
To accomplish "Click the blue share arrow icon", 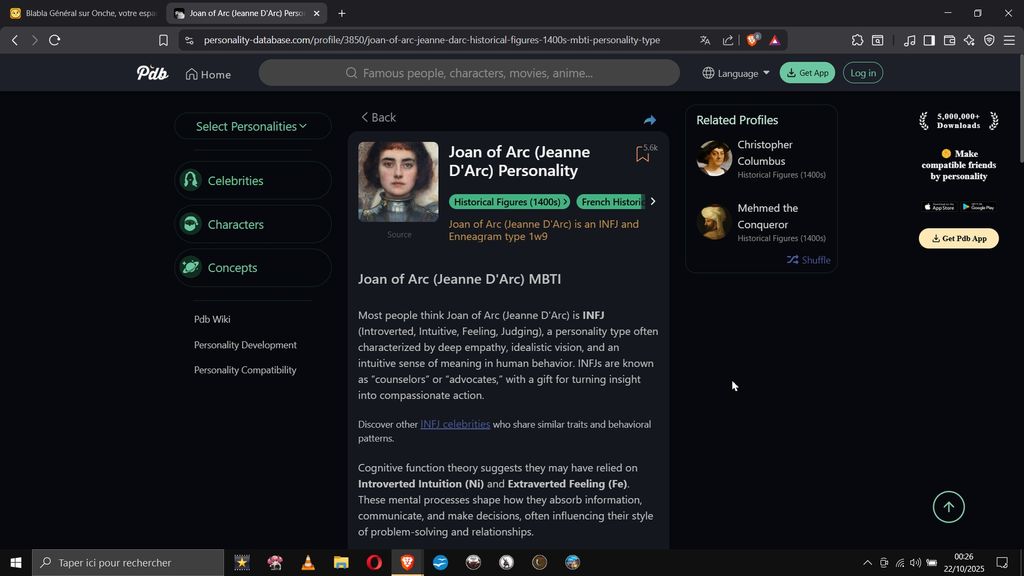I will tap(649, 120).
